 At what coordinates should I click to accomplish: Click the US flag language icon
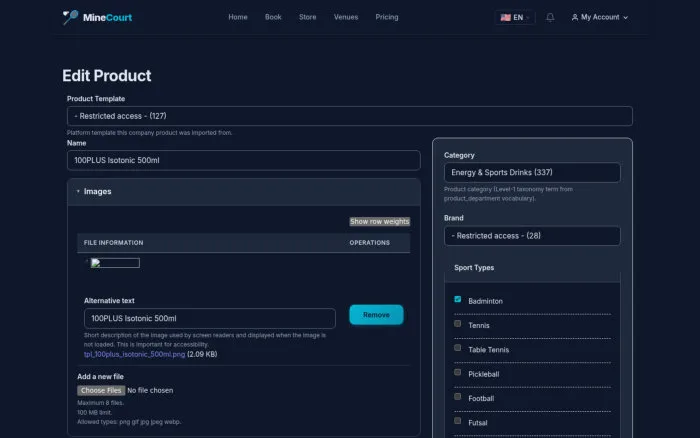505,17
